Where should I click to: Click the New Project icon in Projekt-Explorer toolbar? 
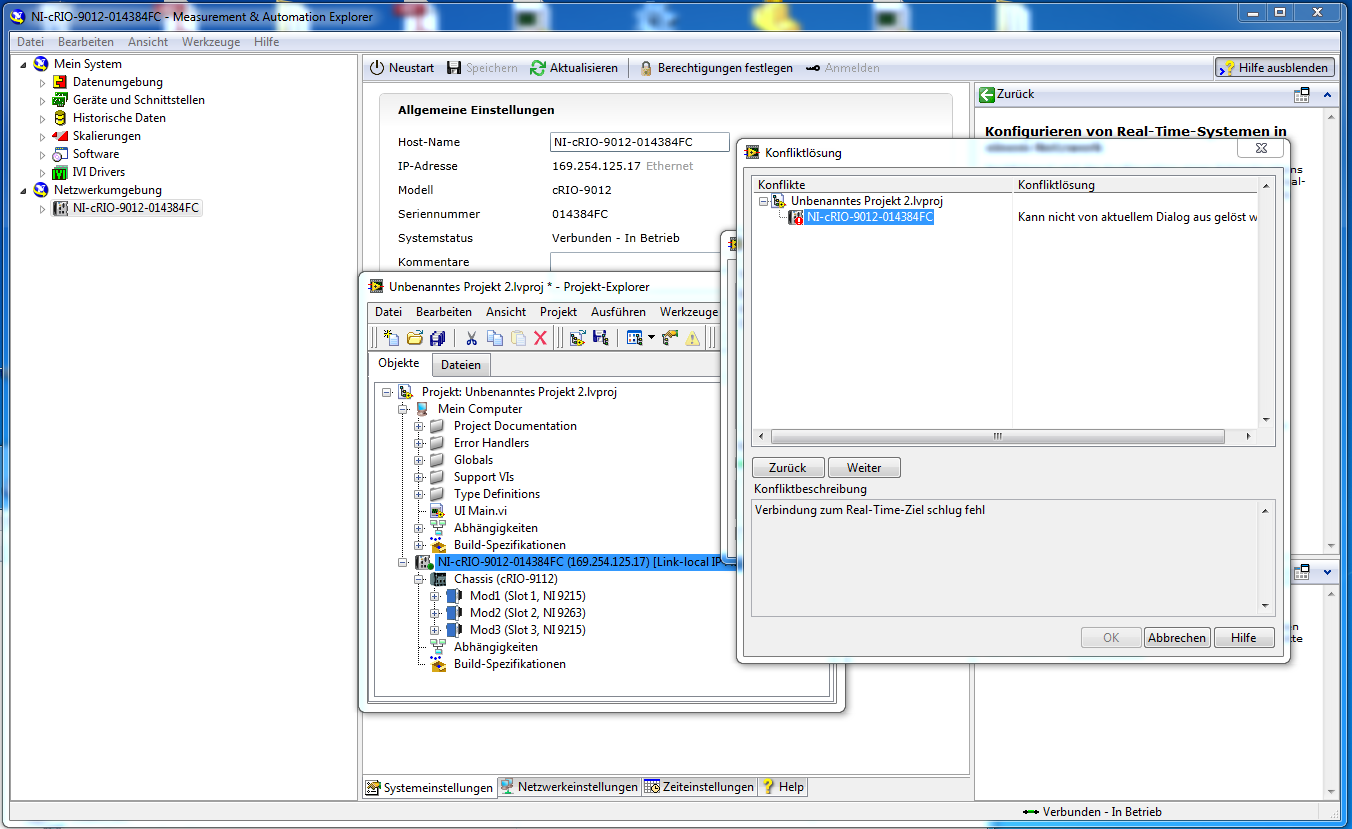tap(392, 338)
